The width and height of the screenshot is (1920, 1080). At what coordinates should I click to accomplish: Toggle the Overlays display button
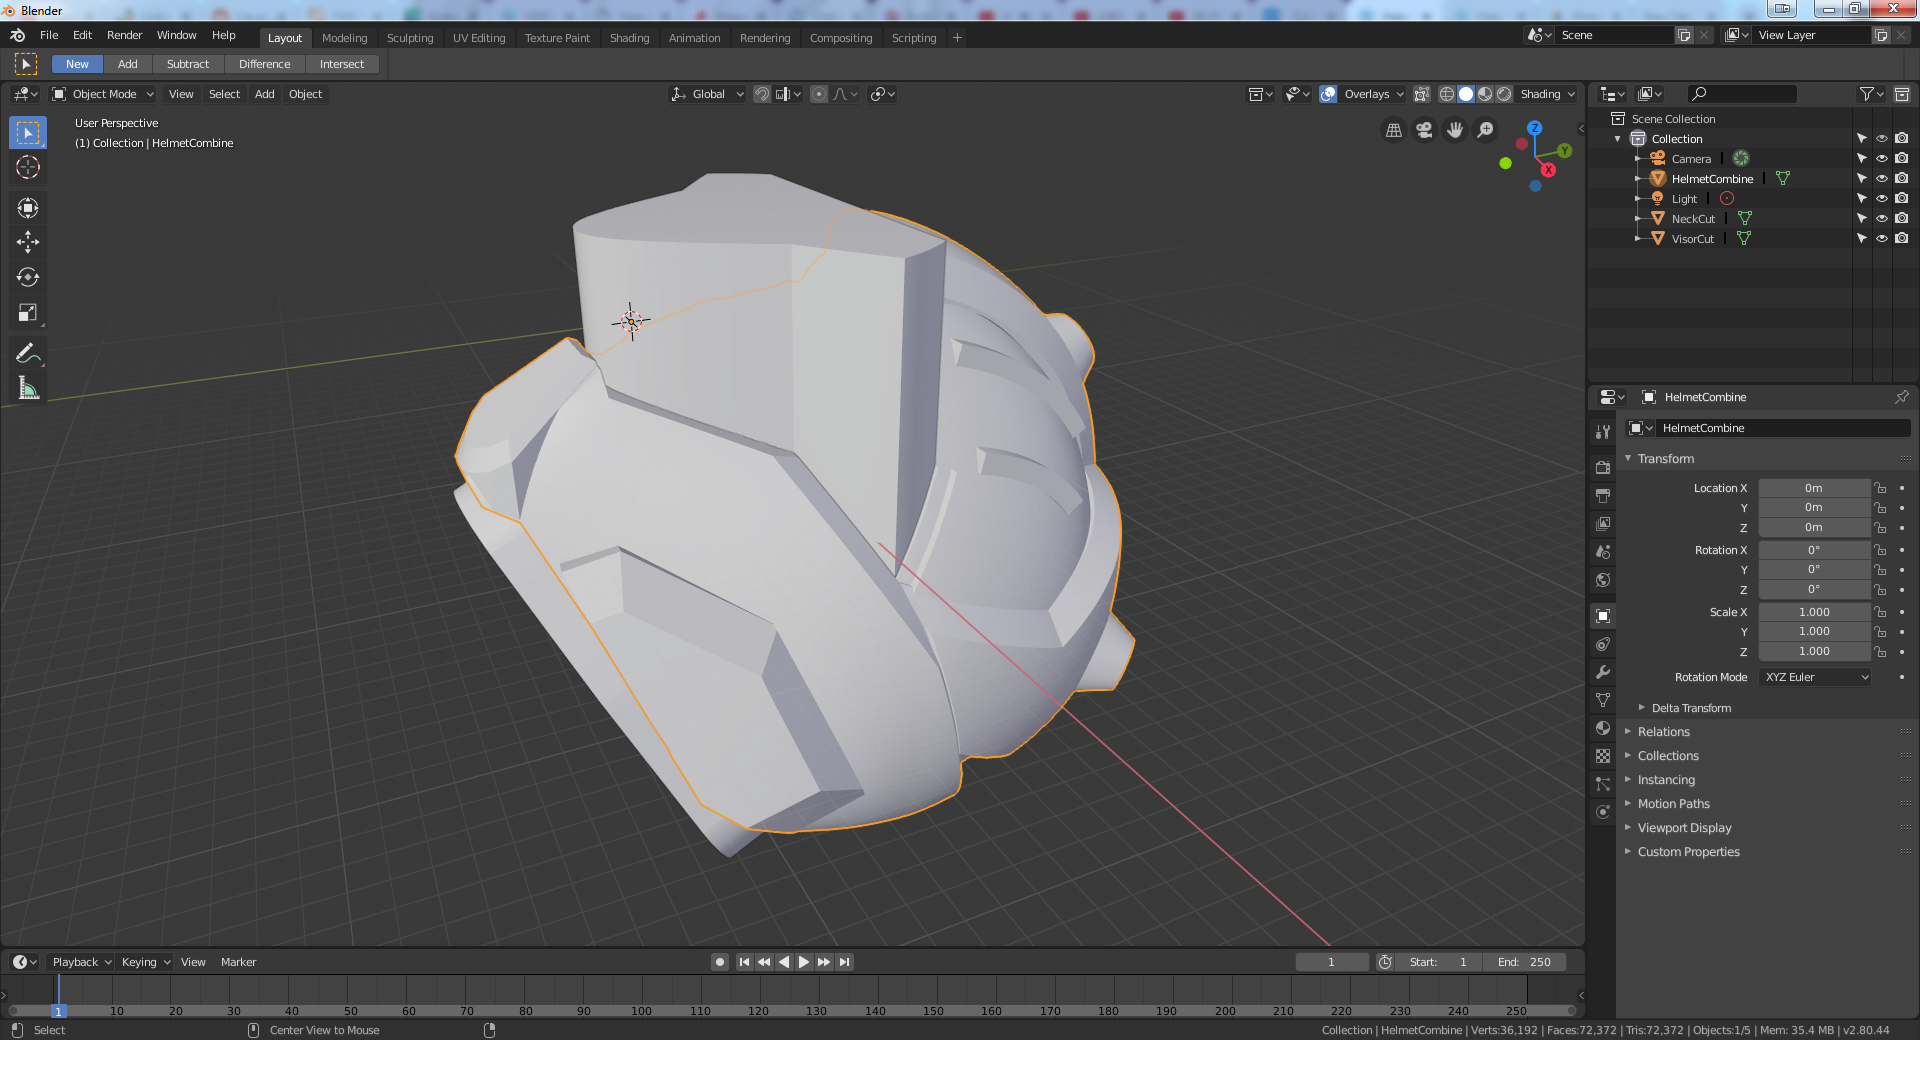(1328, 94)
